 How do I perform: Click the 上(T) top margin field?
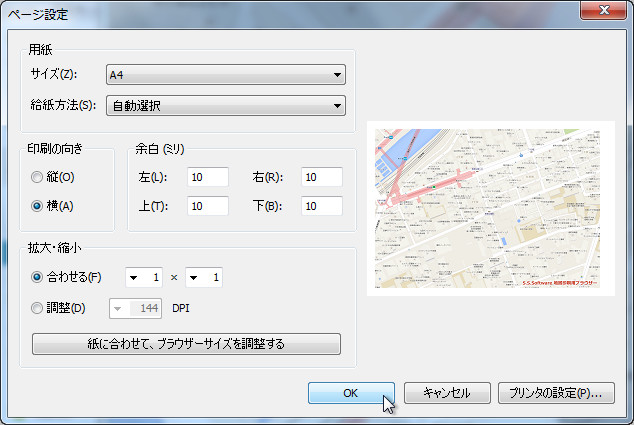click(x=208, y=206)
